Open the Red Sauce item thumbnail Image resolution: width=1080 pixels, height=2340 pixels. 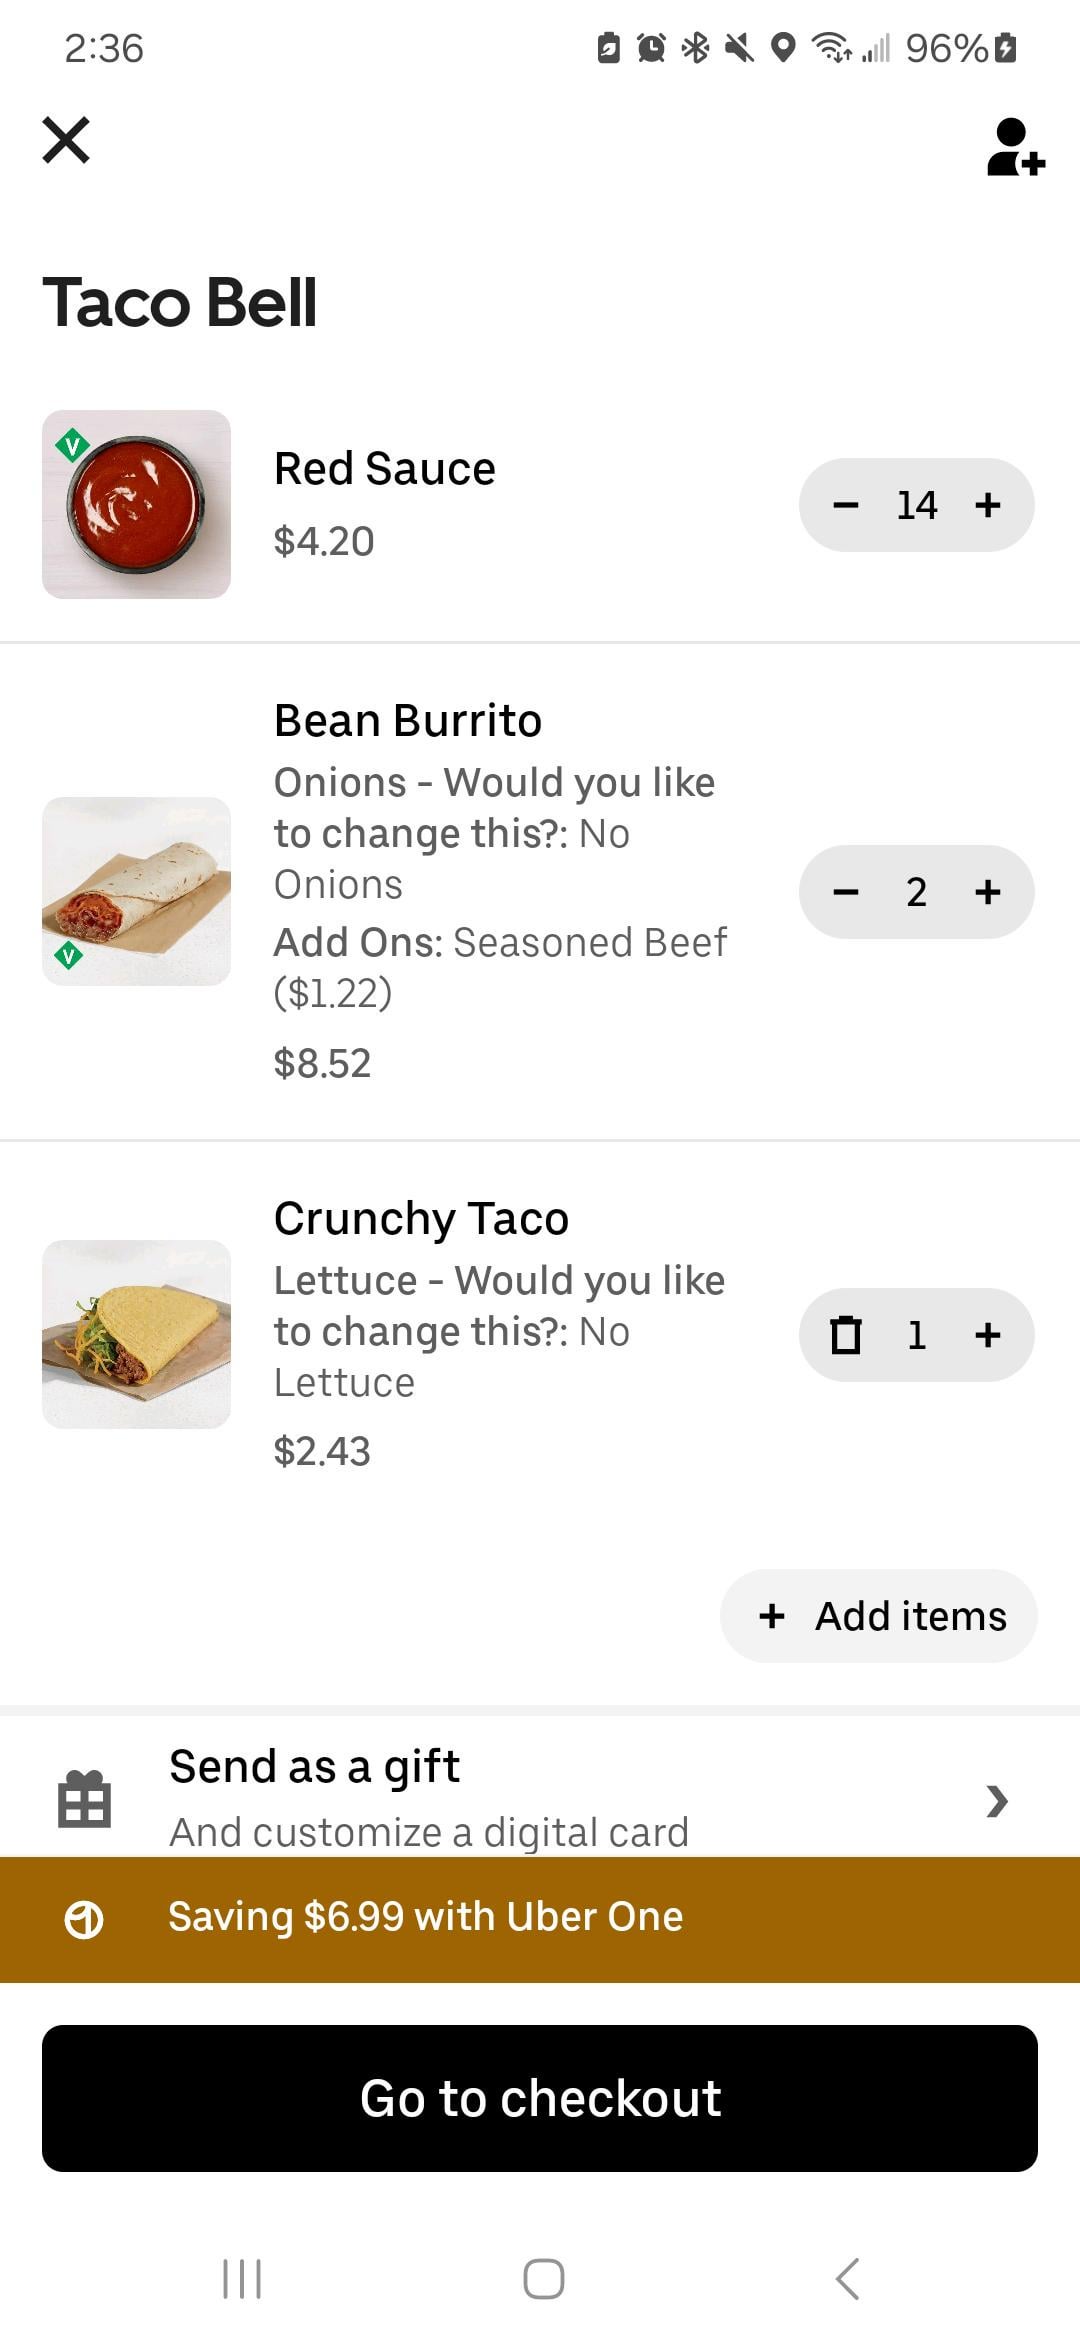136,504
